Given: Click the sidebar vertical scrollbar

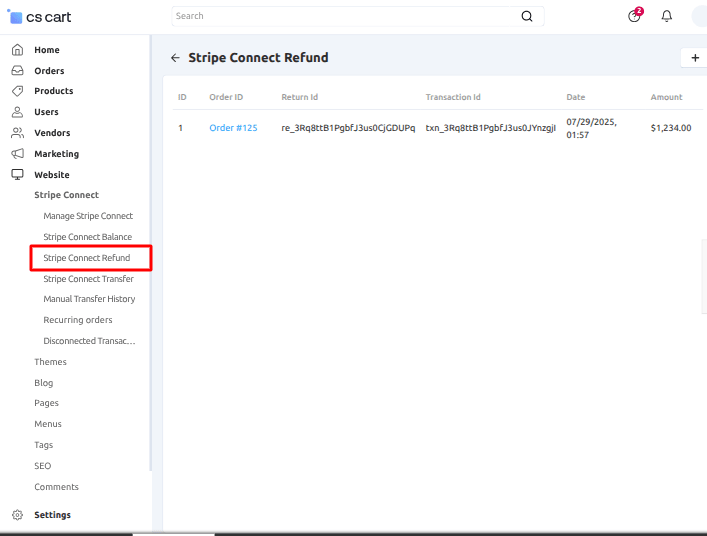Looking at the screenshot, I should [x=151, y=252].
